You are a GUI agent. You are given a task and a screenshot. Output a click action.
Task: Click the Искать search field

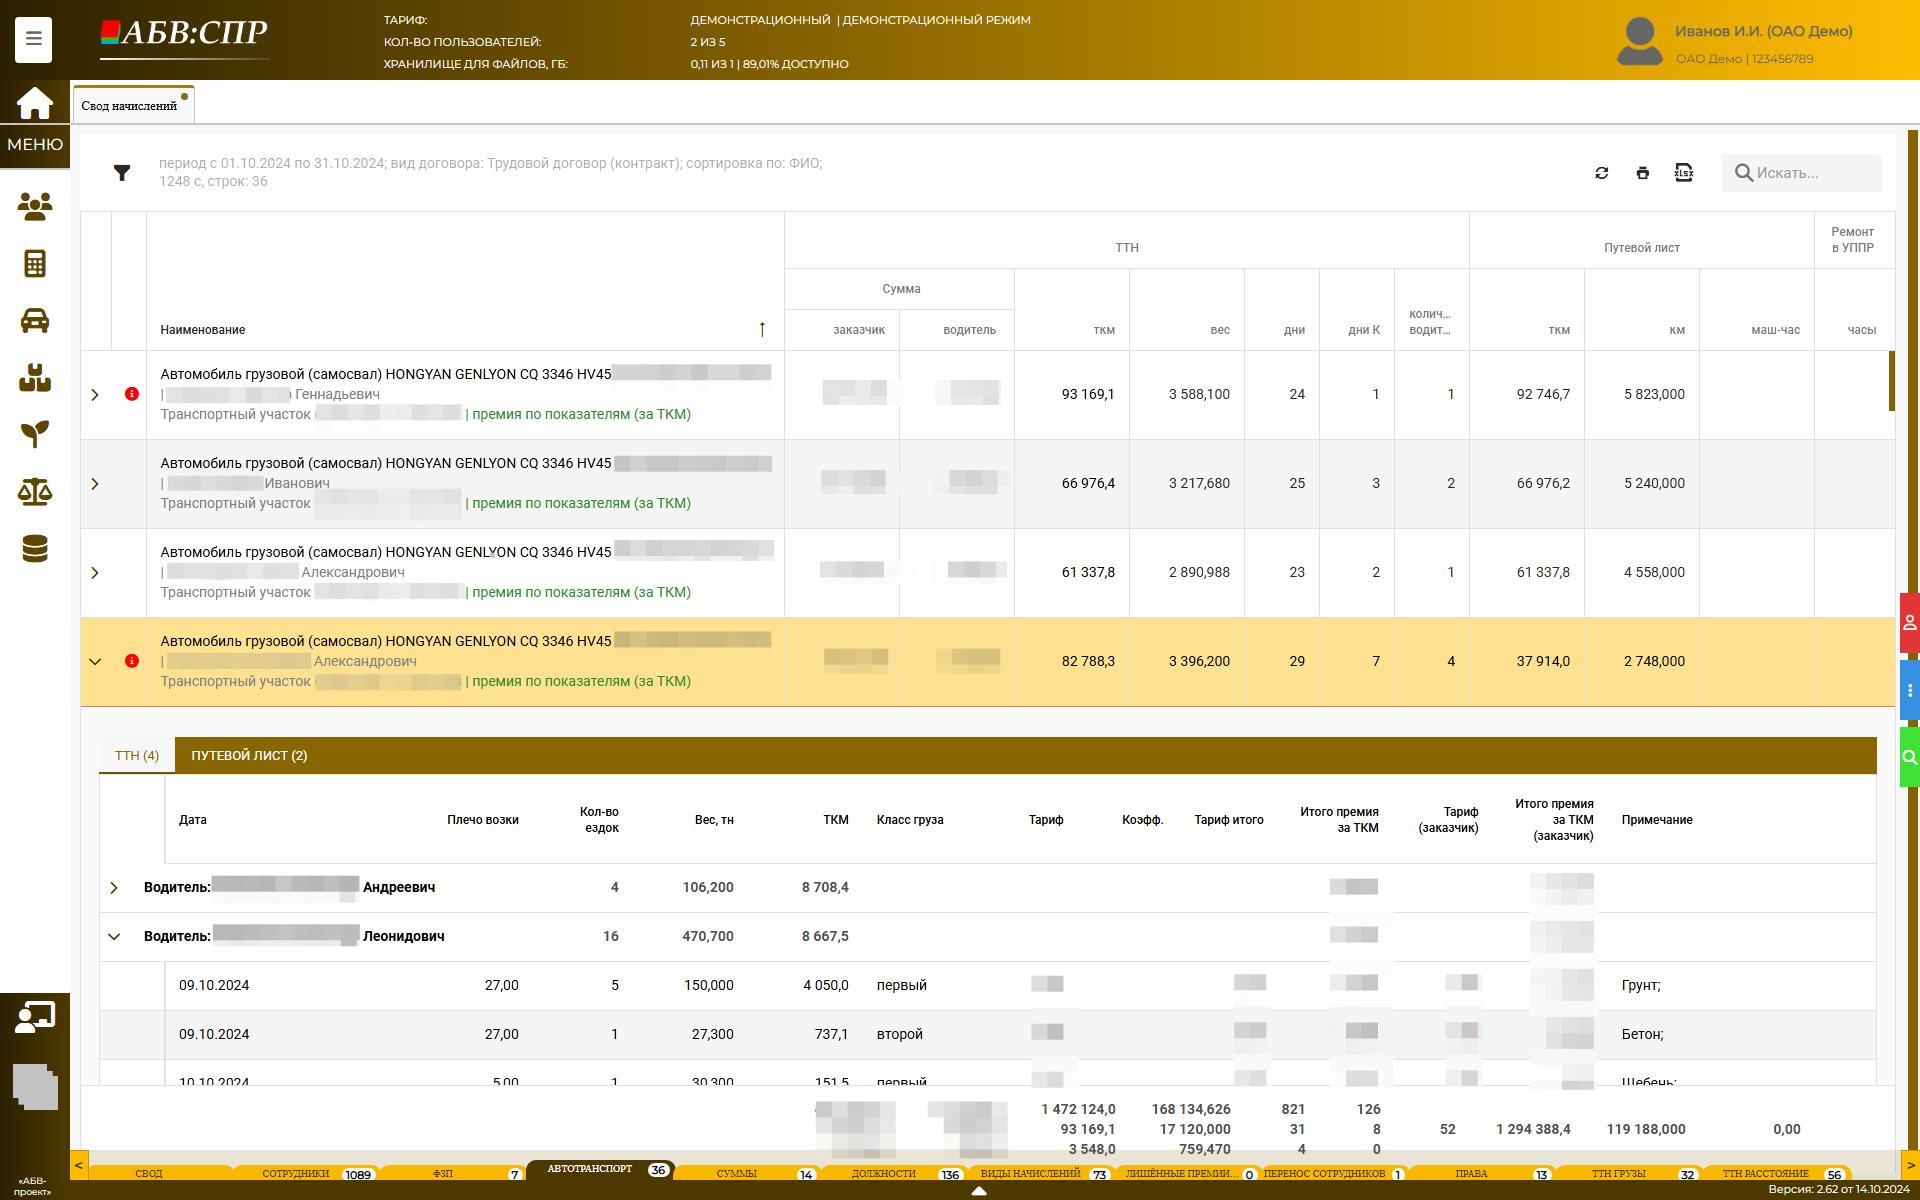1801,173
